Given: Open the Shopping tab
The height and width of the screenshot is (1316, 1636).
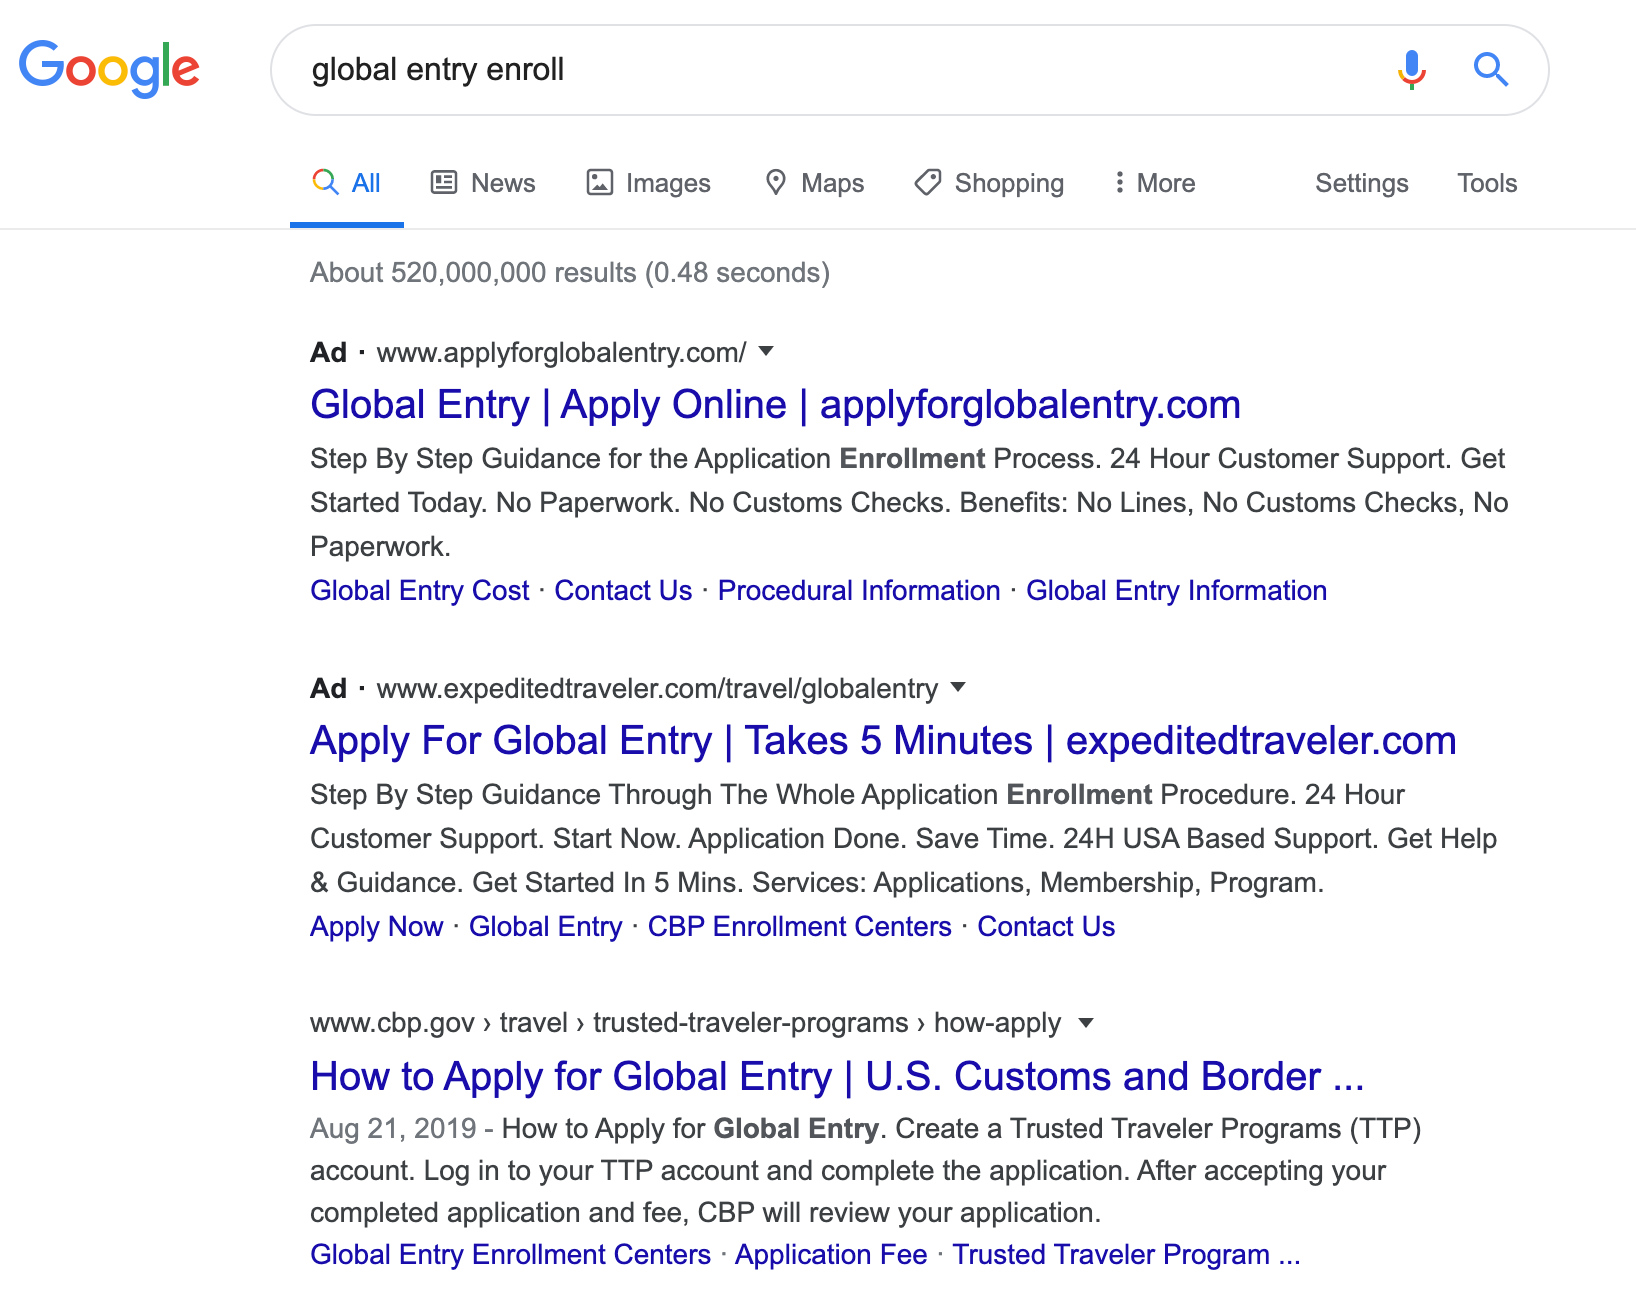Looking at the screenshot, I should point(989,183).
